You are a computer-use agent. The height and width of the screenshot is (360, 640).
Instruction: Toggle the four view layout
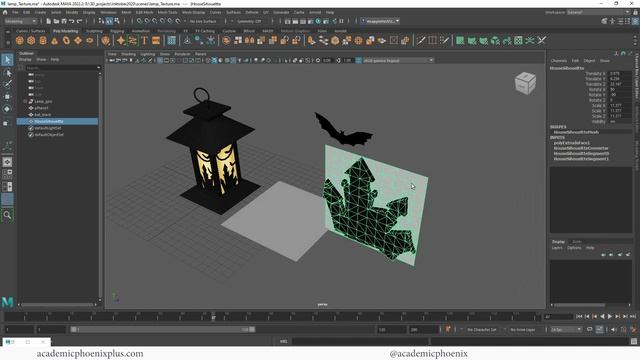(7, 174)
